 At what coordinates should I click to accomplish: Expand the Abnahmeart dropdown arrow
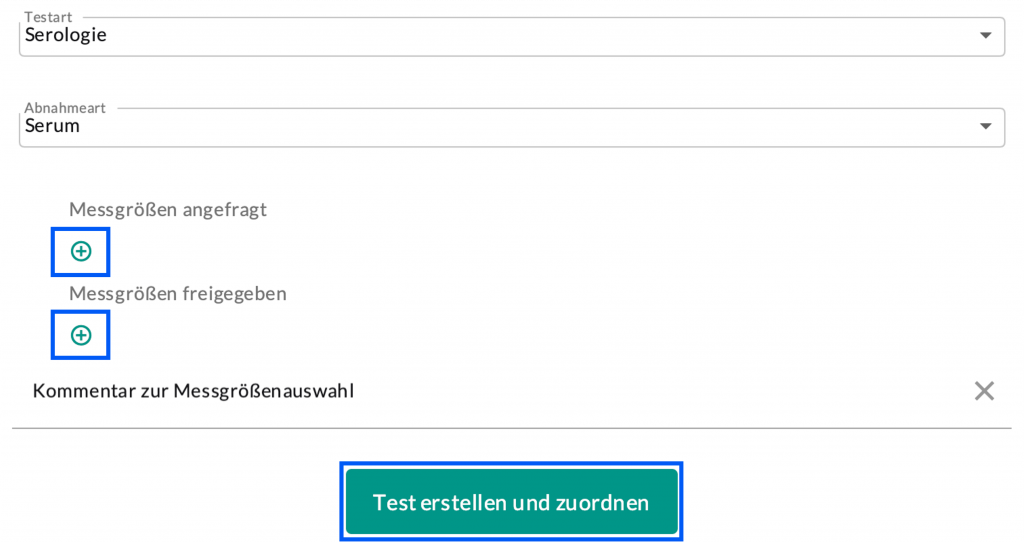(986, 127)
